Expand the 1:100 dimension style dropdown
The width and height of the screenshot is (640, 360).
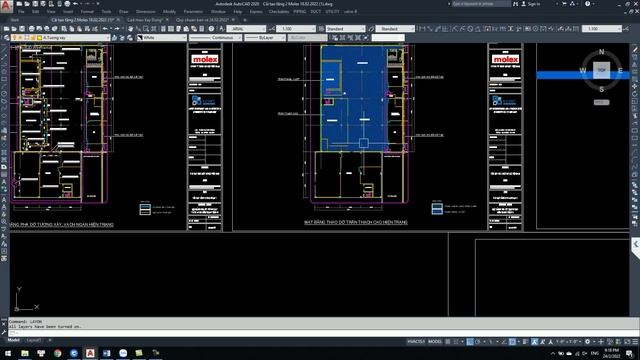pos(313,29)
